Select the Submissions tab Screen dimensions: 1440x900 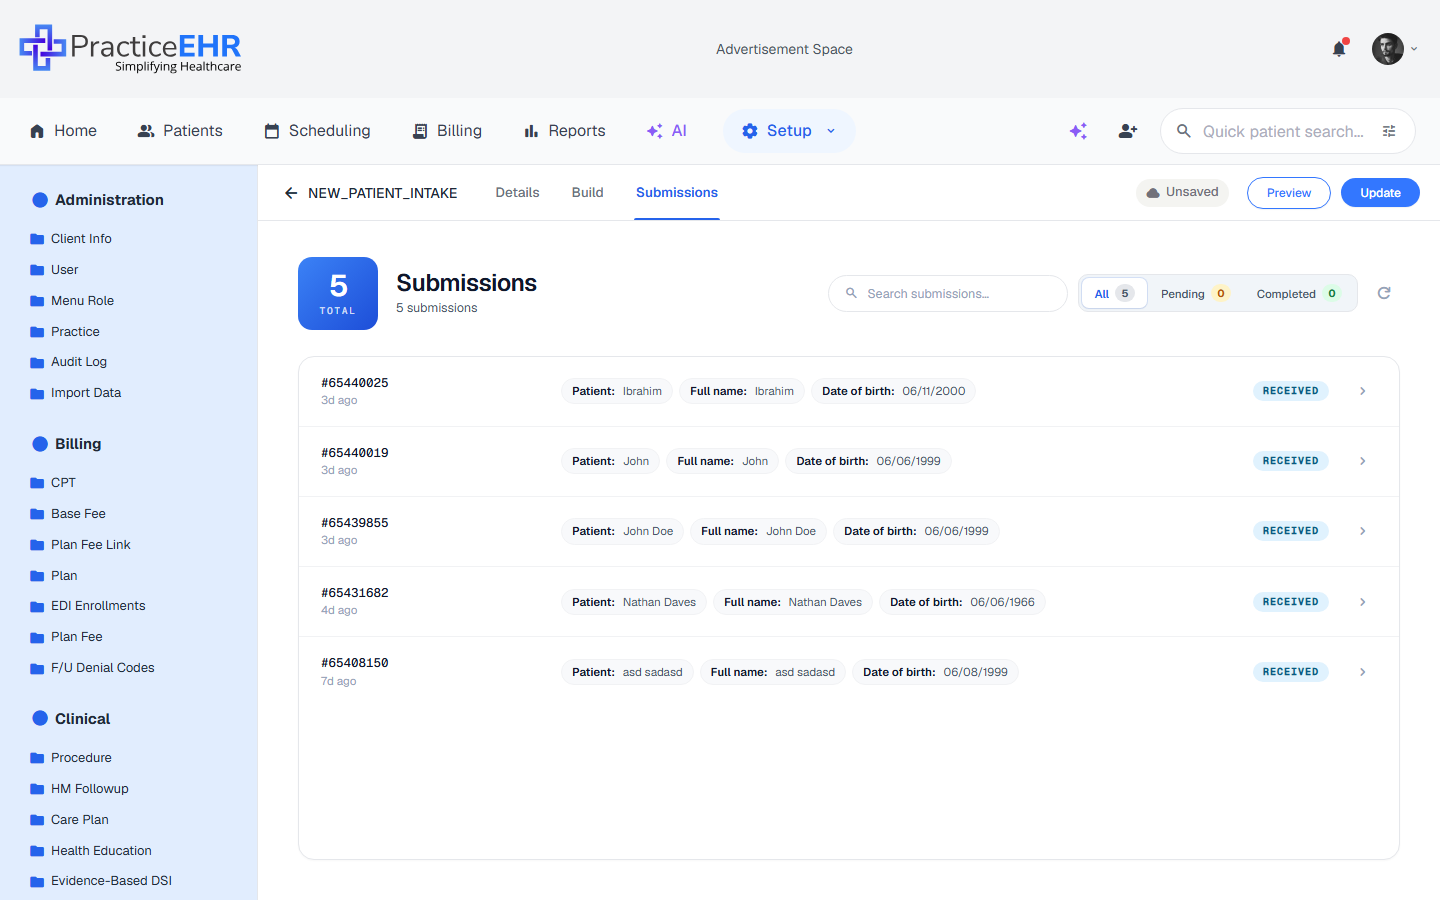click(x=677, y=193)
